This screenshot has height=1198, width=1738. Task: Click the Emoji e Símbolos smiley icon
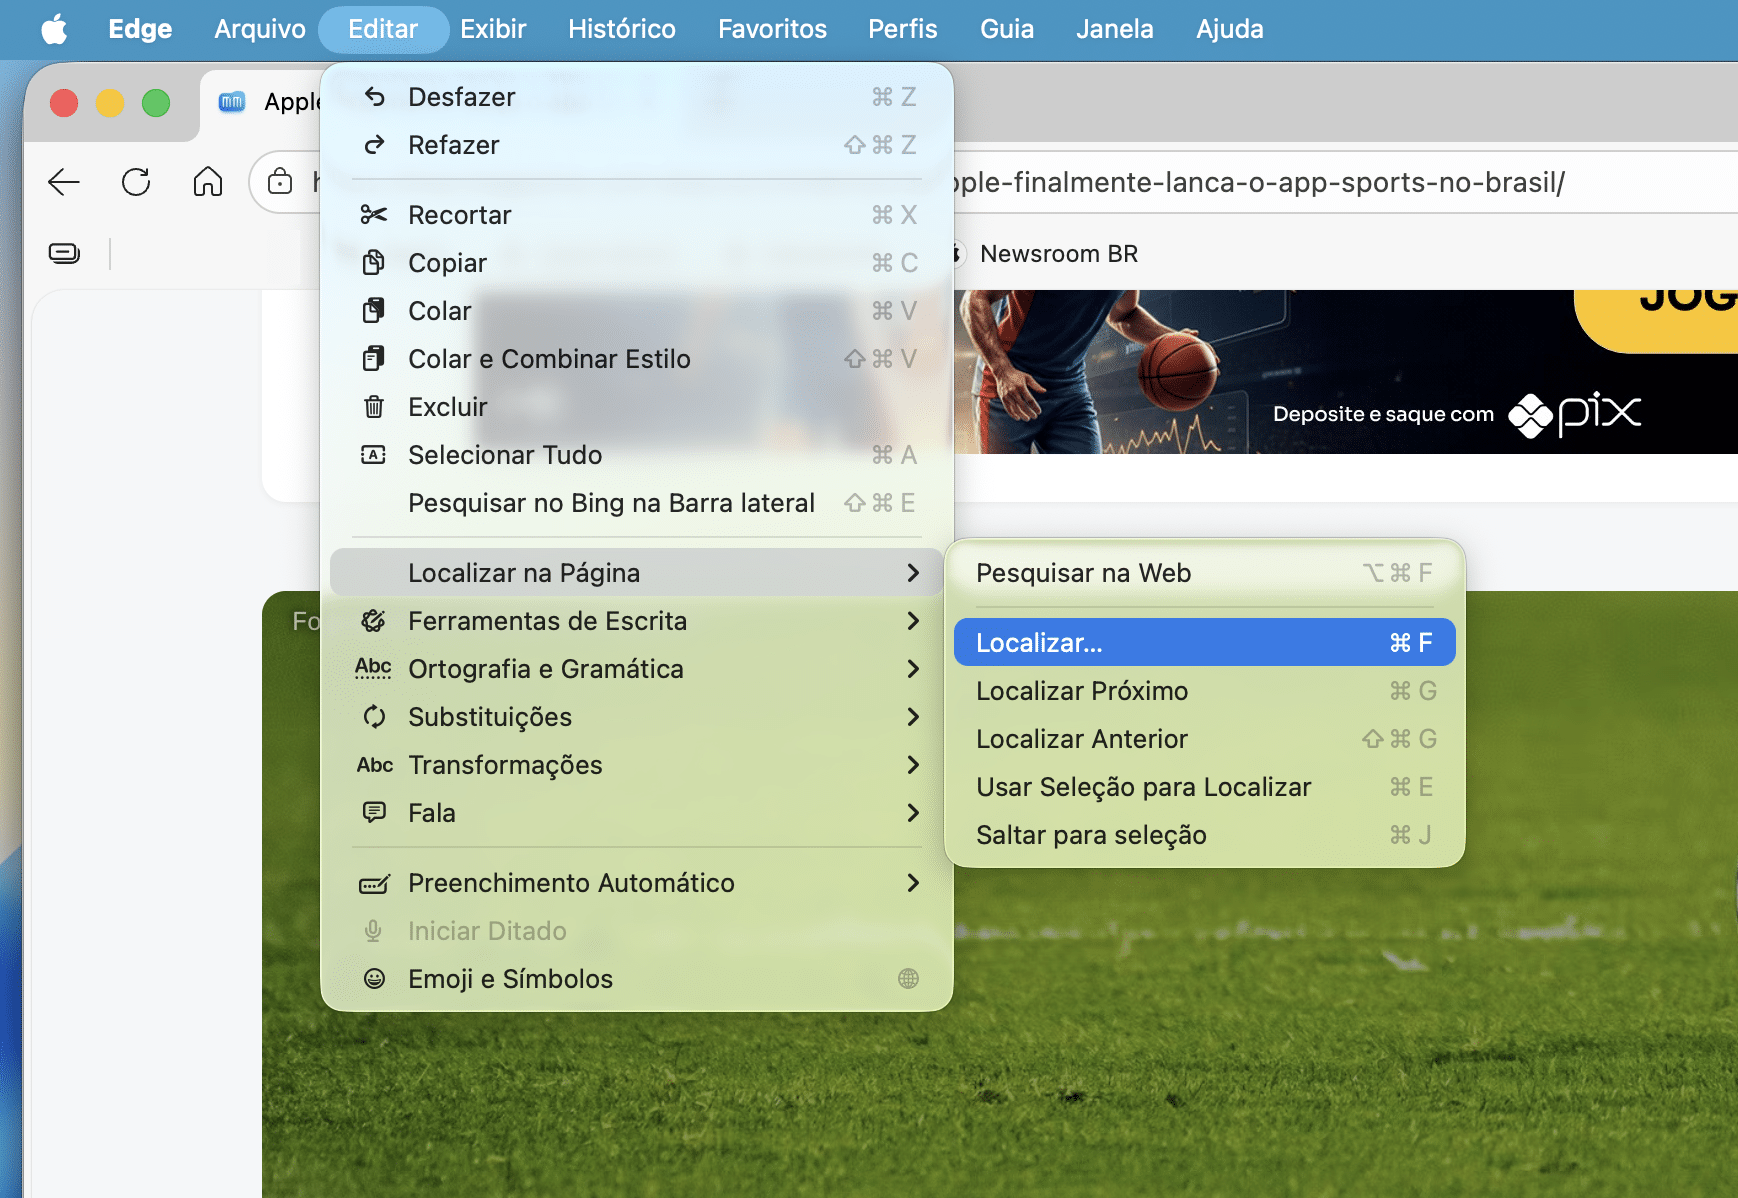[x=374, y=979]
